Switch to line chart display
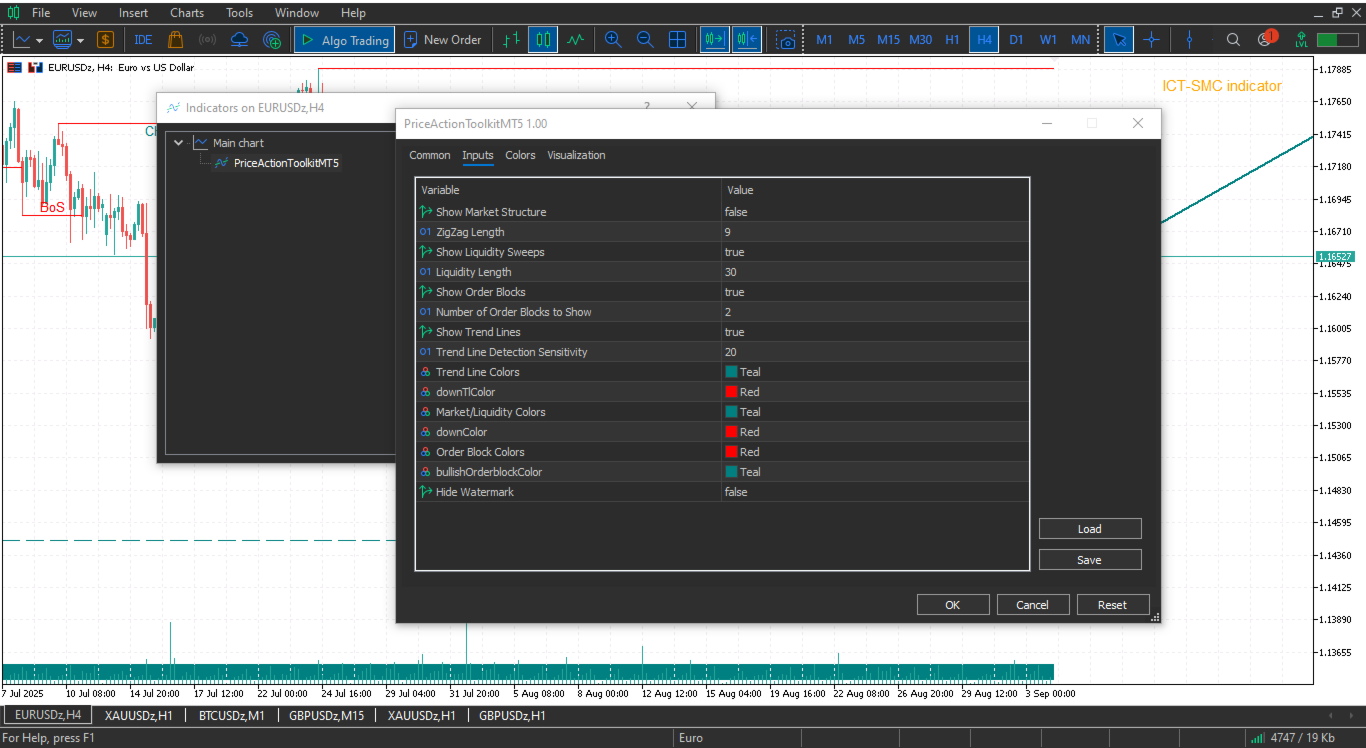The width and height of the screenshot is (1366, 748). point(575,40)
